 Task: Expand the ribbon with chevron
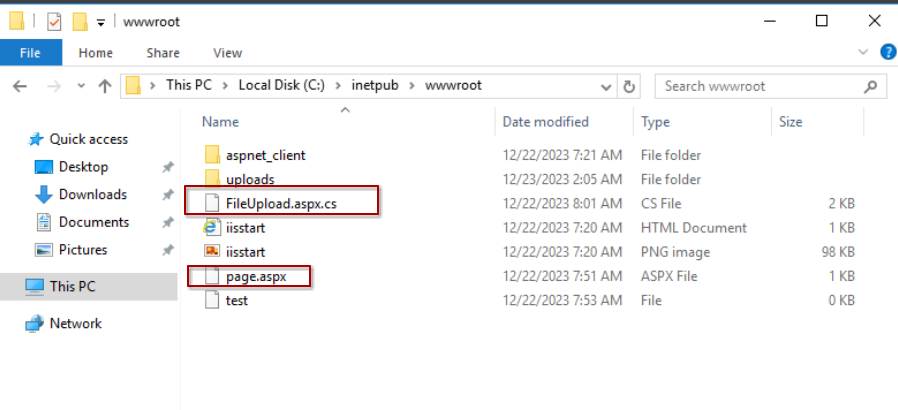click(x=864, y=52)
